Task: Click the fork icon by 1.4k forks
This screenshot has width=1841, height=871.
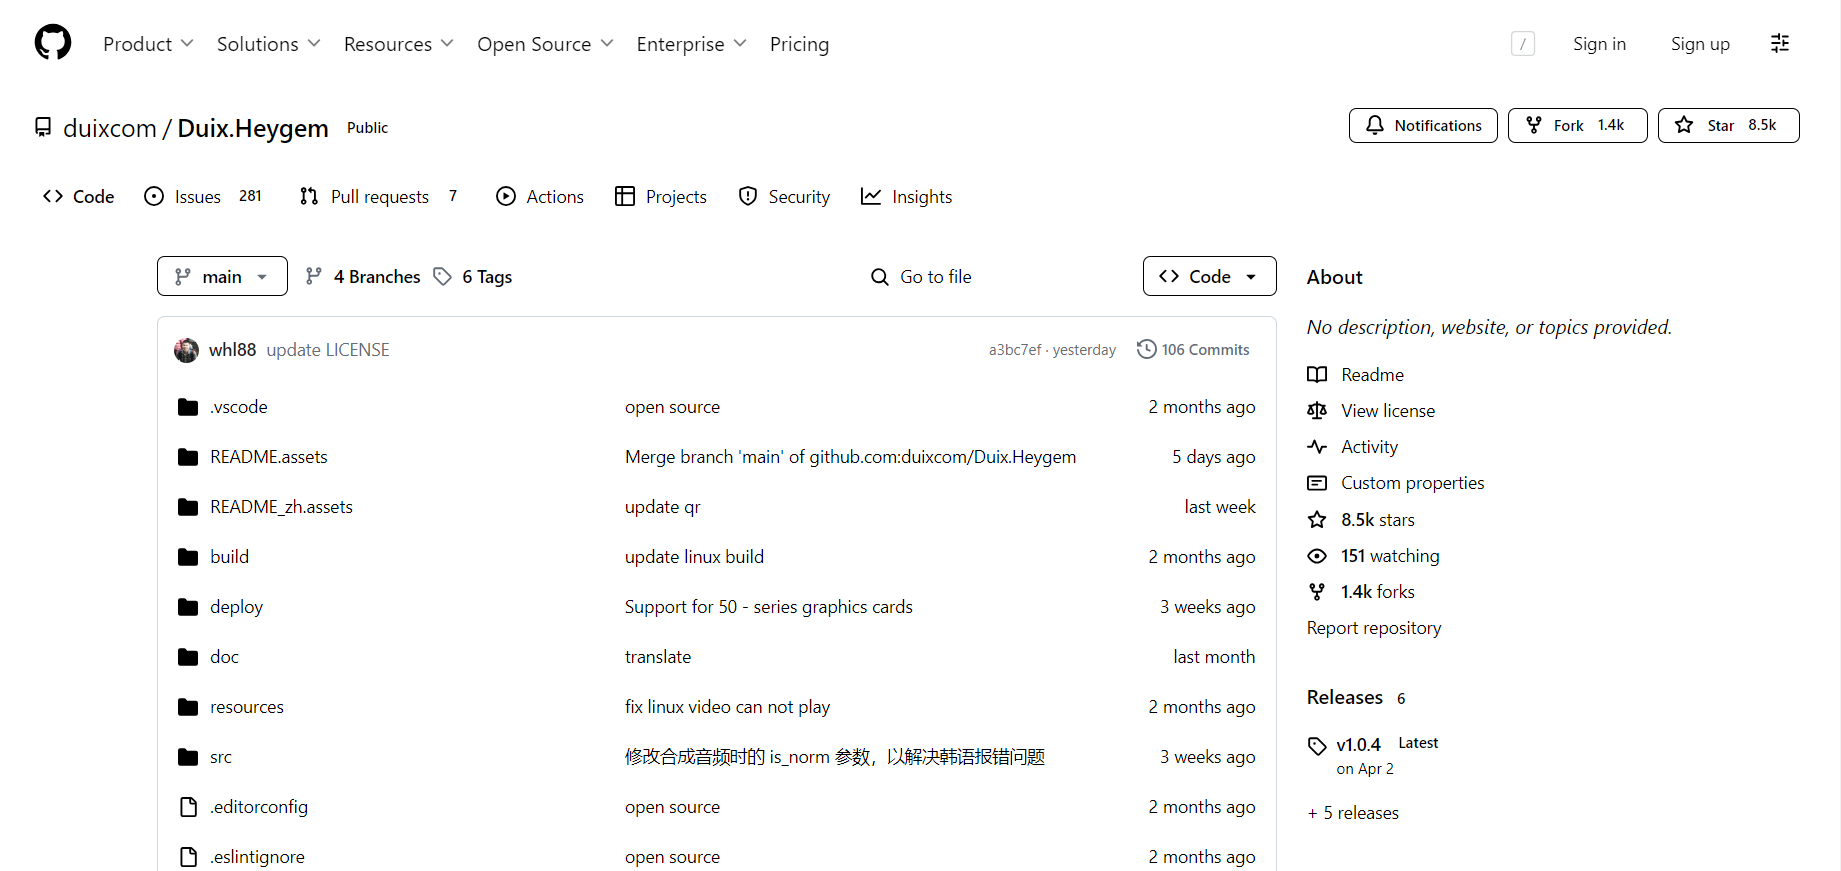Action: coord(1317,592)
